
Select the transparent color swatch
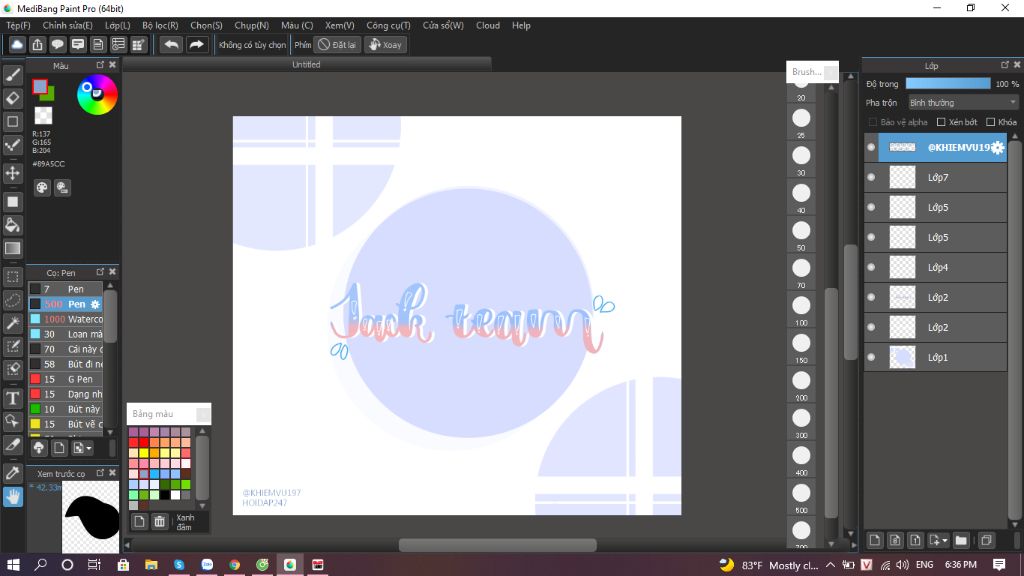click(43, 116)
